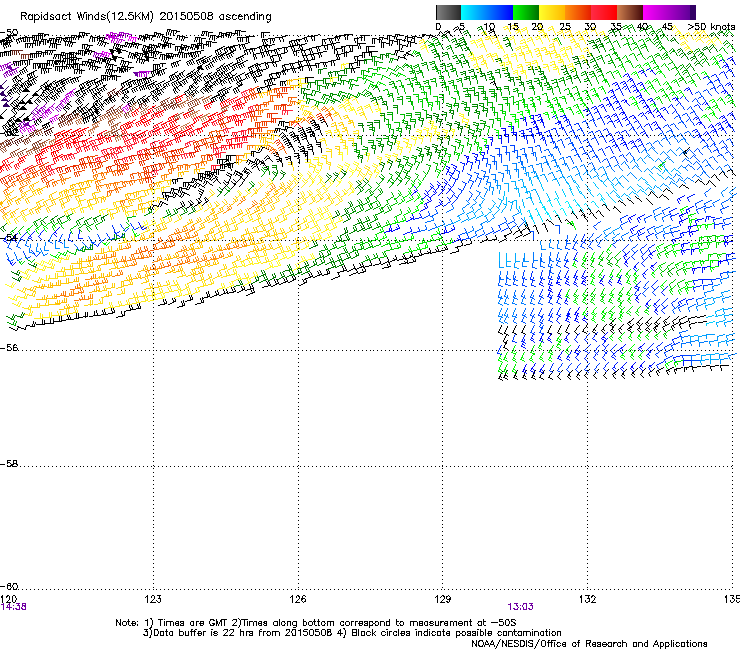Screen dimensions: 740x650
Task: Click the latitude label -56
Action: tap(9, 348)
